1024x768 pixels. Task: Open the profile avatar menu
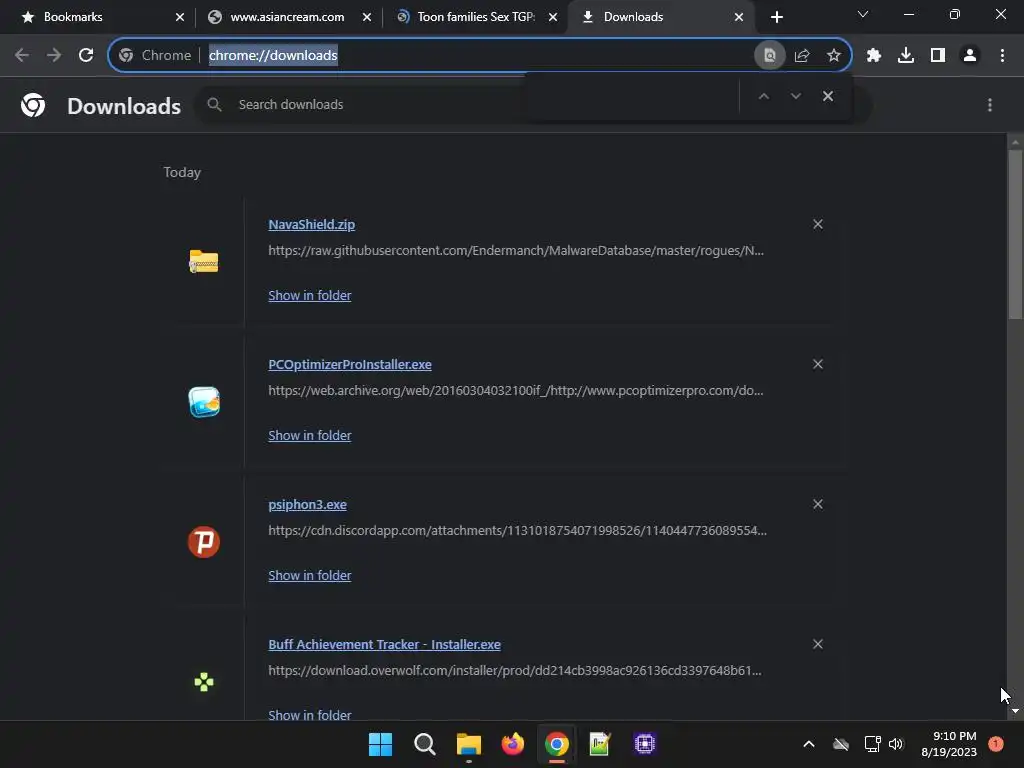pos(970,56)
